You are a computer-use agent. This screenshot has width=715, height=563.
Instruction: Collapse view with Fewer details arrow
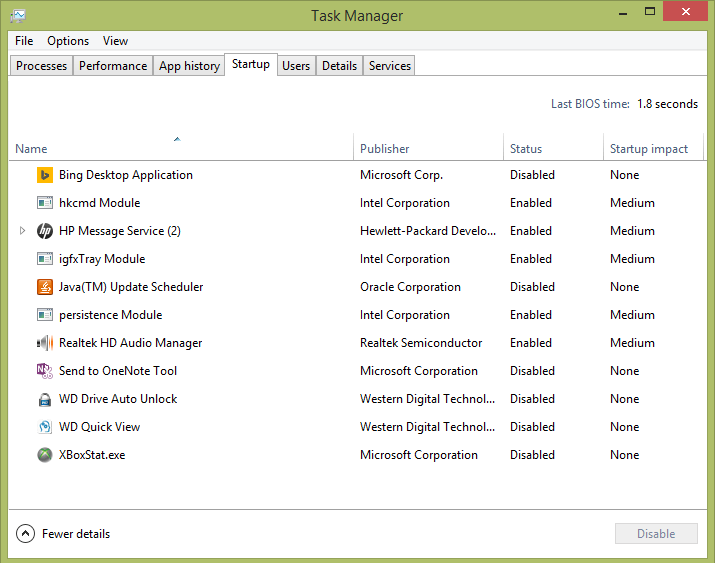click(26, 534)
